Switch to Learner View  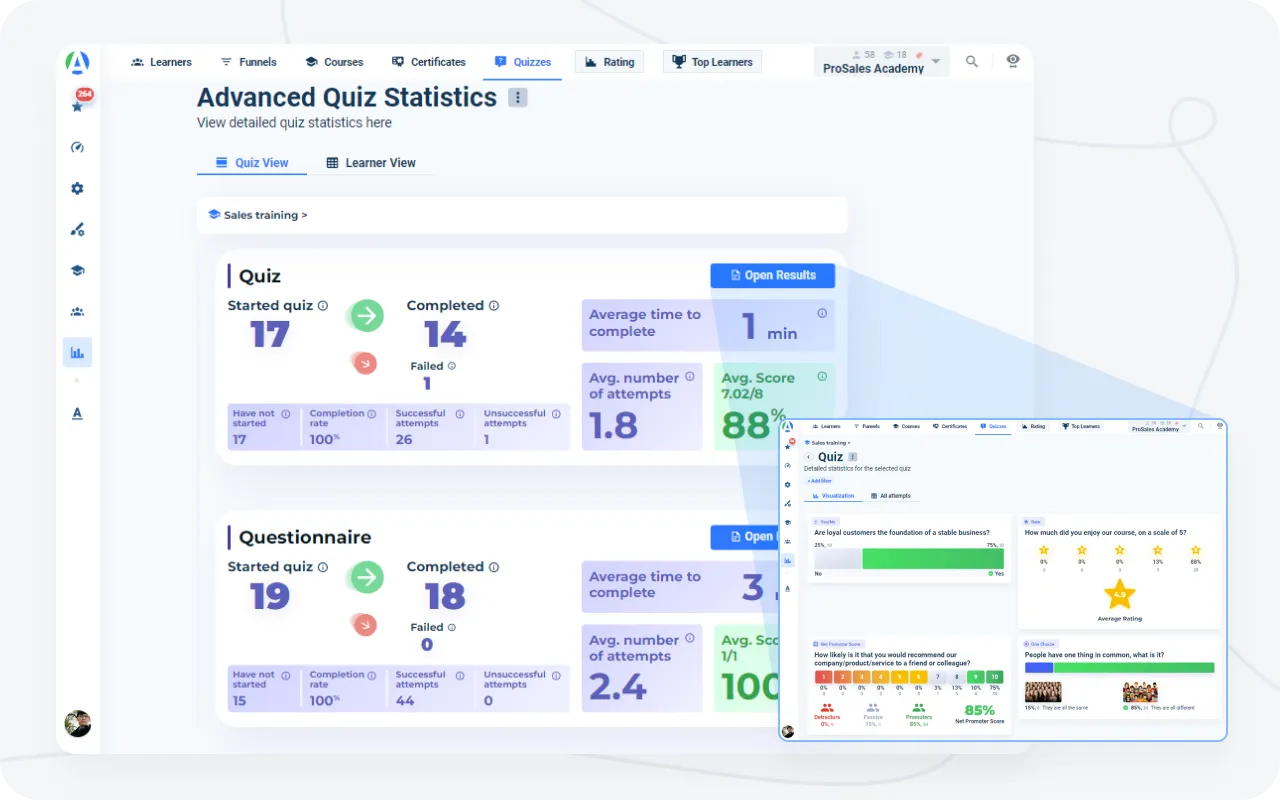(x=370, y=163)
